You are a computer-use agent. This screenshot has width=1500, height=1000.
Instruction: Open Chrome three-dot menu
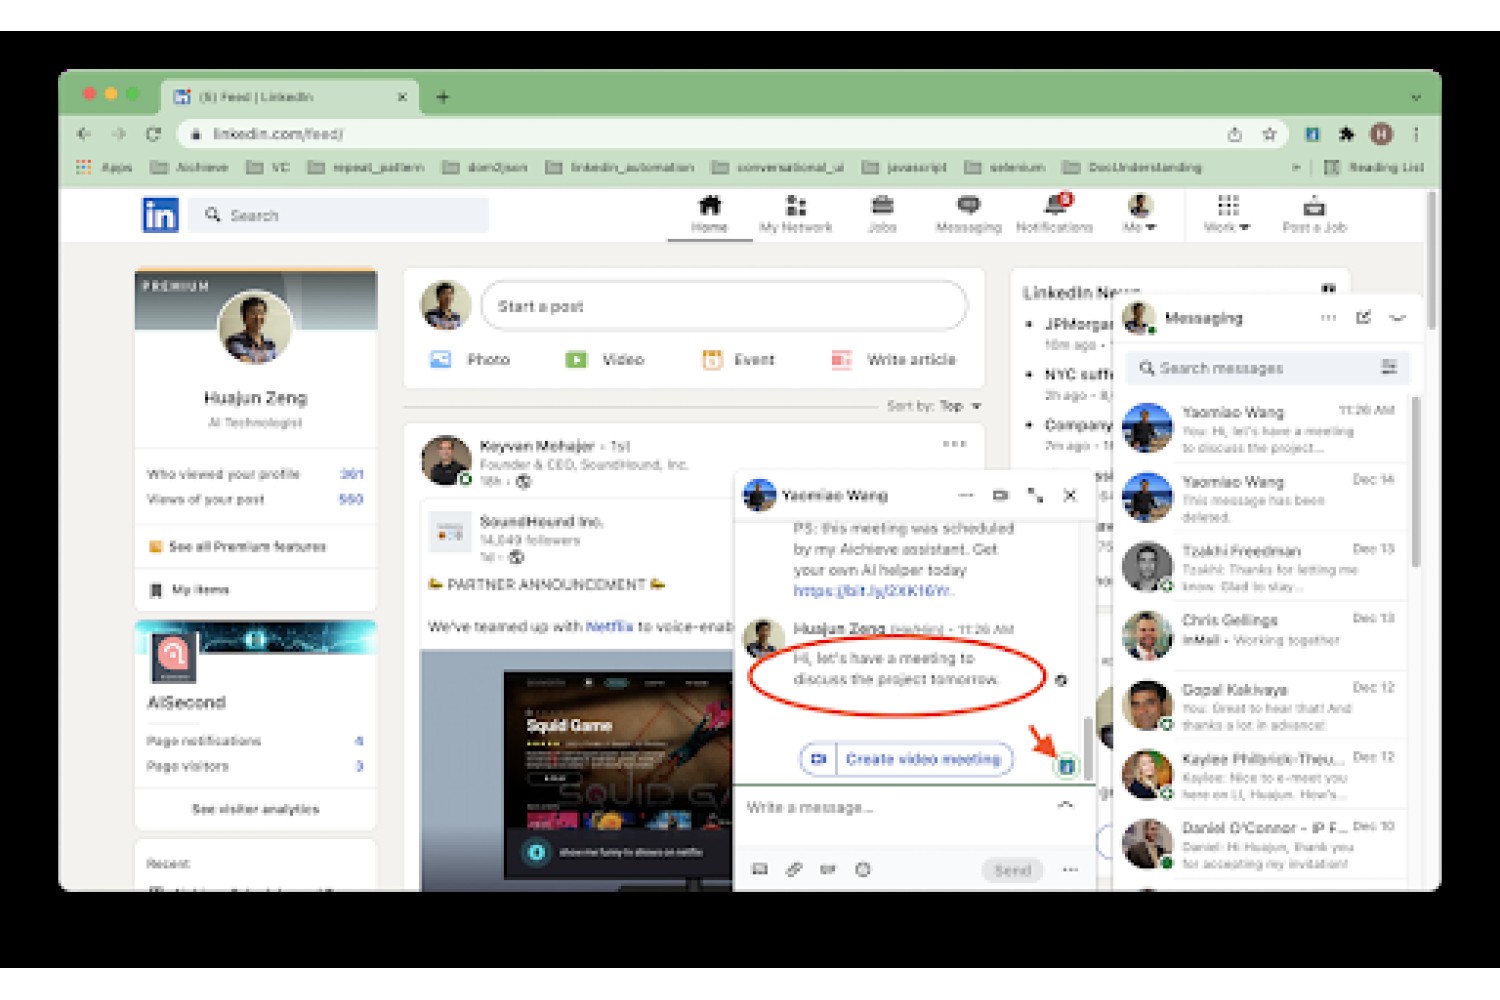pyautogui.click(x=1416, y=134)
